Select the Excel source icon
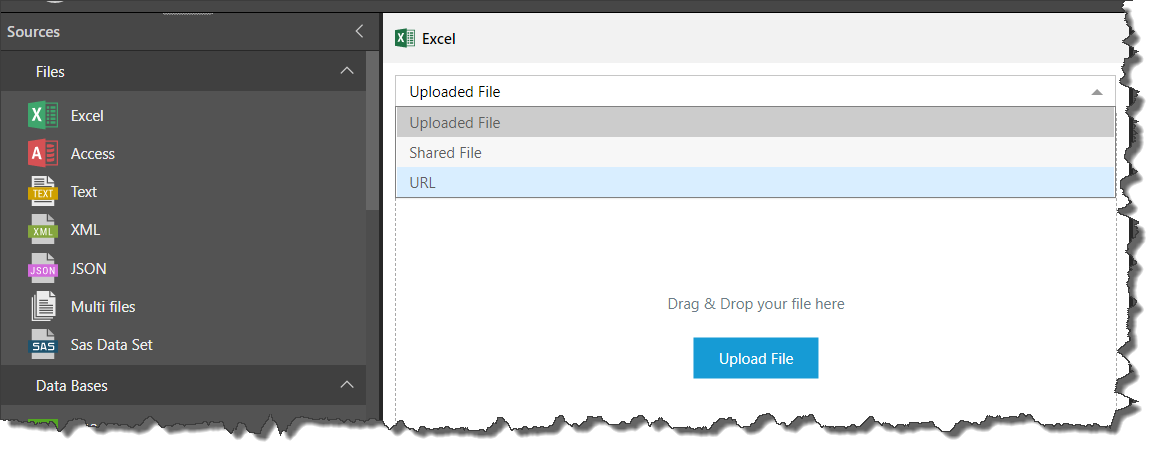 tap(43, 116)
